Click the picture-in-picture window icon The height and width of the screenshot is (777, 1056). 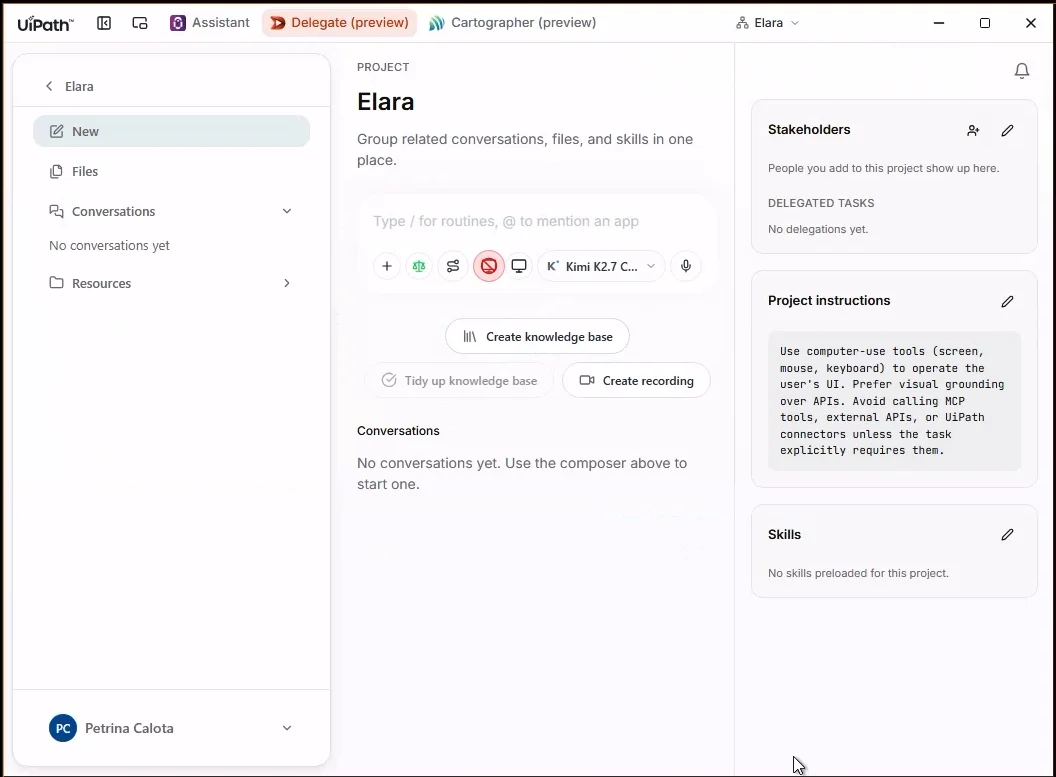139,23
